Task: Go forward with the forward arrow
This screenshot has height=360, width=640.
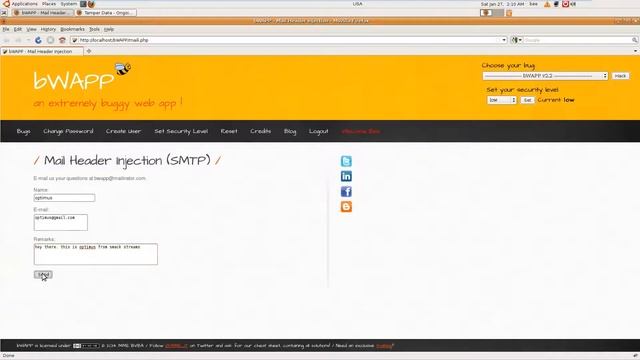Action: (18, 40)
